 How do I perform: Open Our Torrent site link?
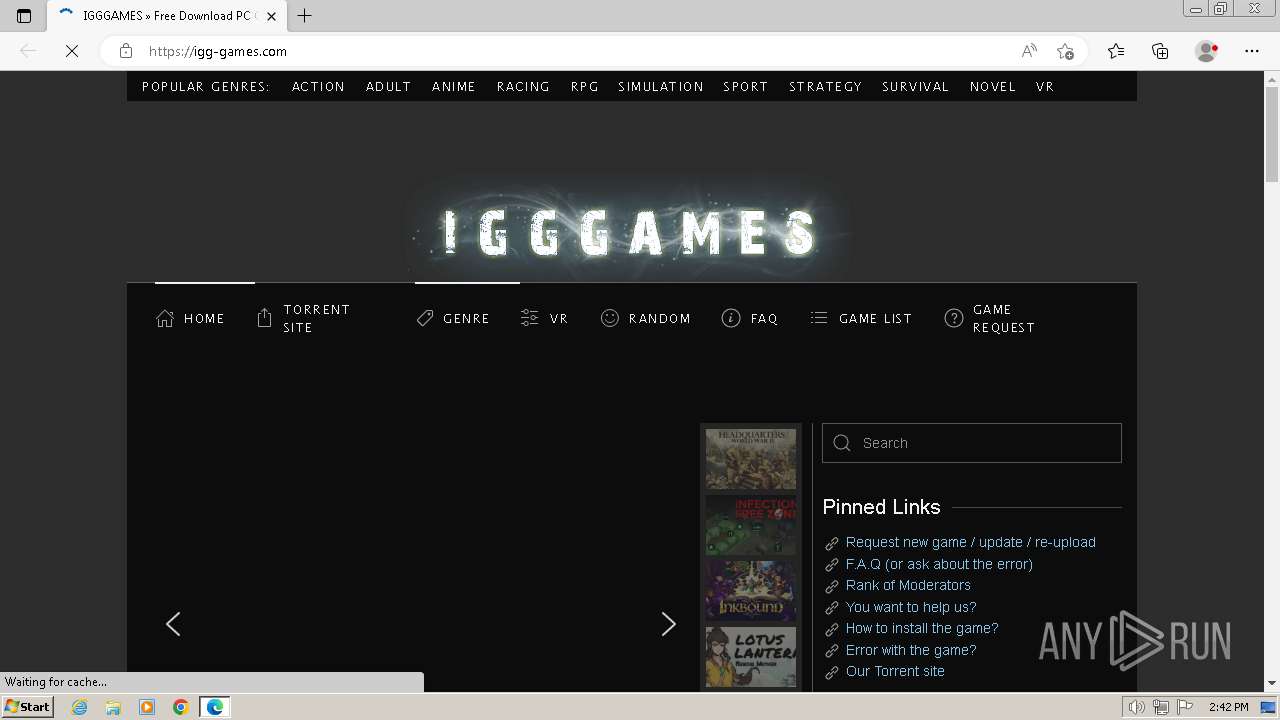(x=895, y=671)
